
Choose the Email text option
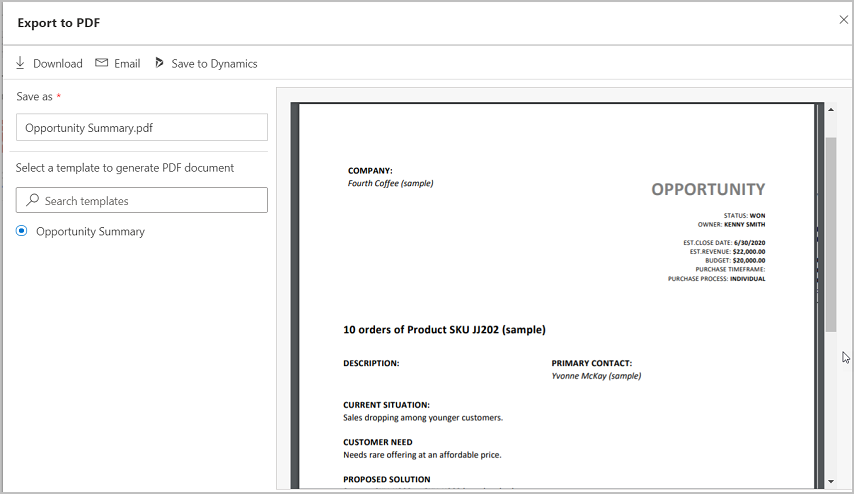(x=127, y=63)
